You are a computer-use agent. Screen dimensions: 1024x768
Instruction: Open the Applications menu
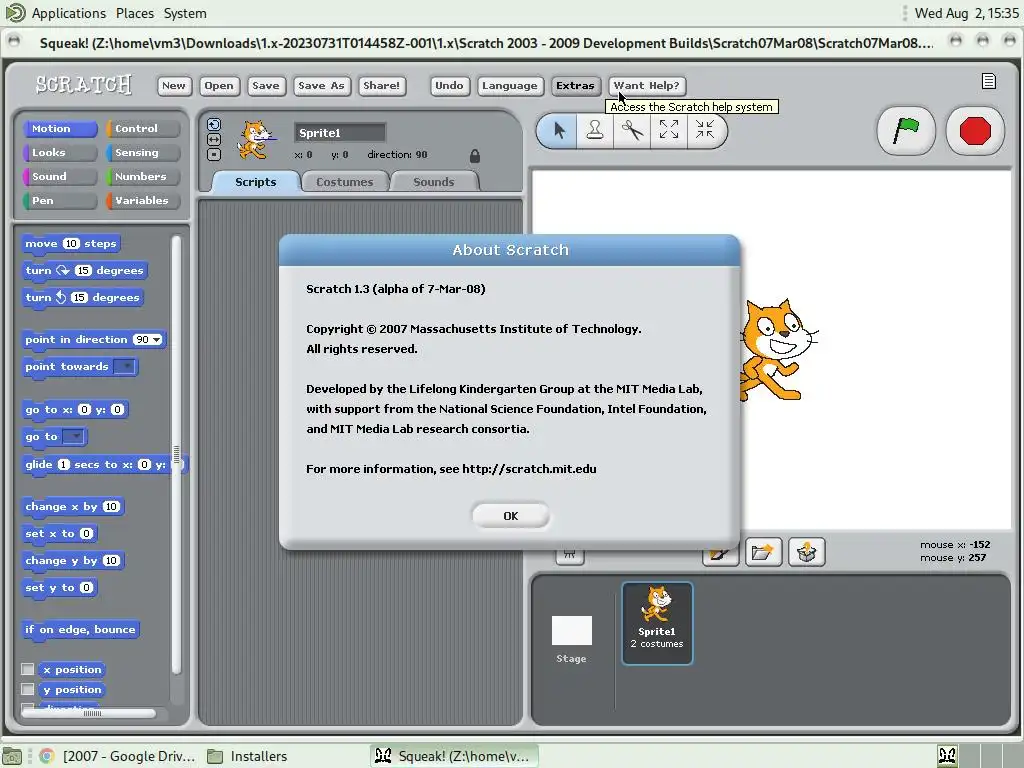pos(69,13)
